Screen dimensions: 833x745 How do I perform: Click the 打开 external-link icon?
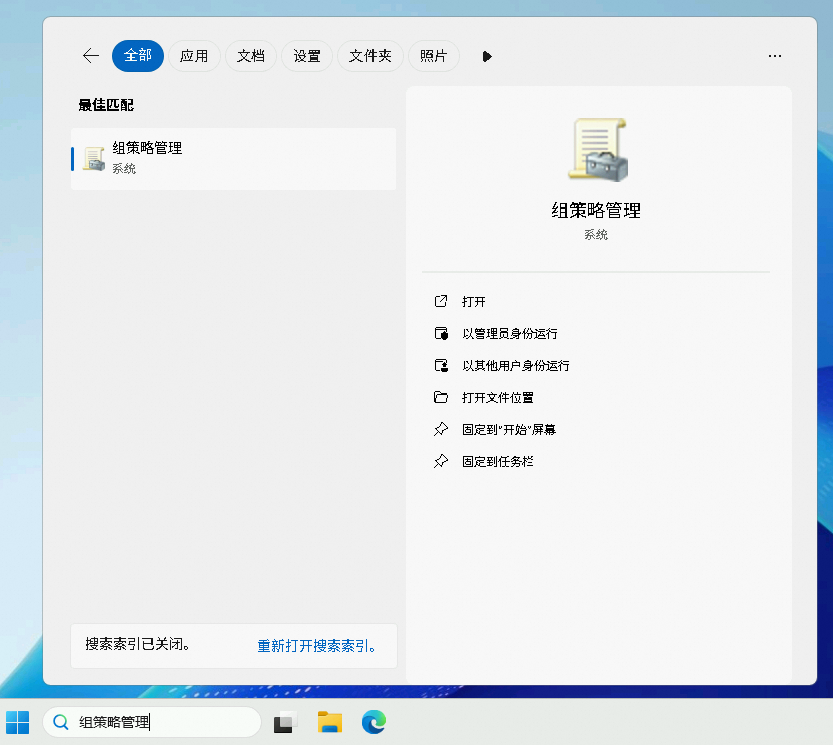click(x=441, y=301)
